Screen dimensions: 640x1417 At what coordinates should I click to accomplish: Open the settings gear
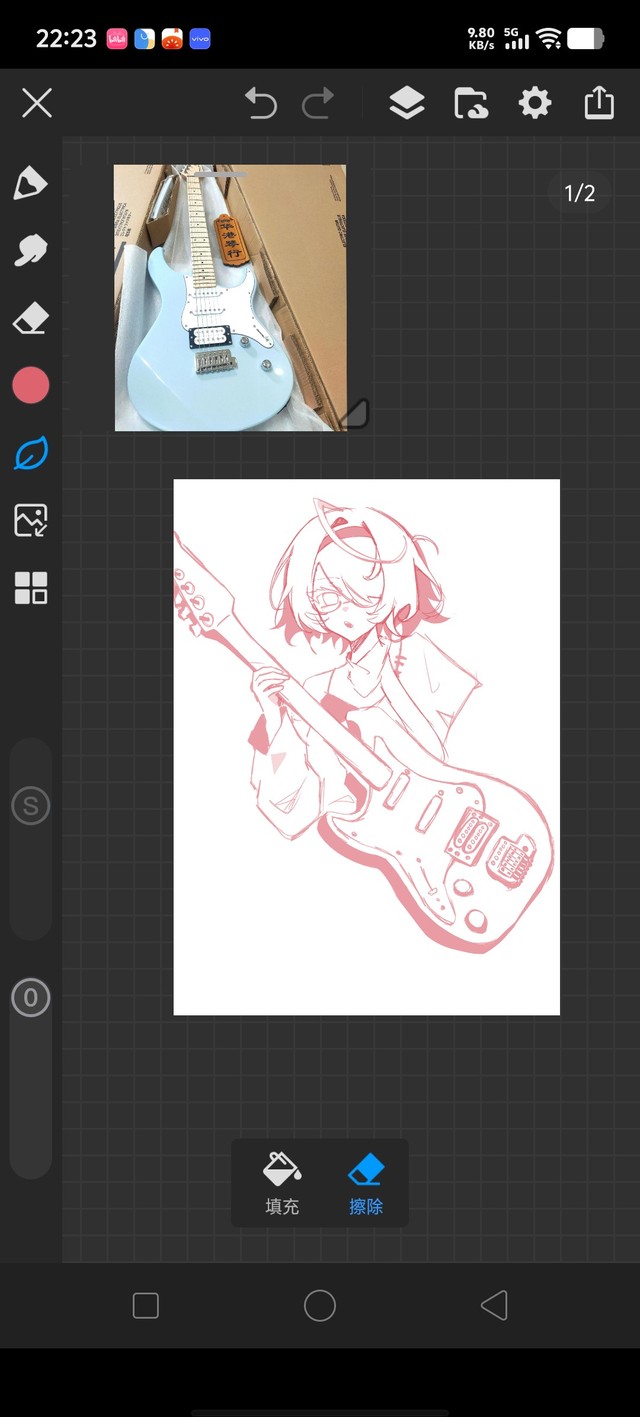tap(535, 103)
